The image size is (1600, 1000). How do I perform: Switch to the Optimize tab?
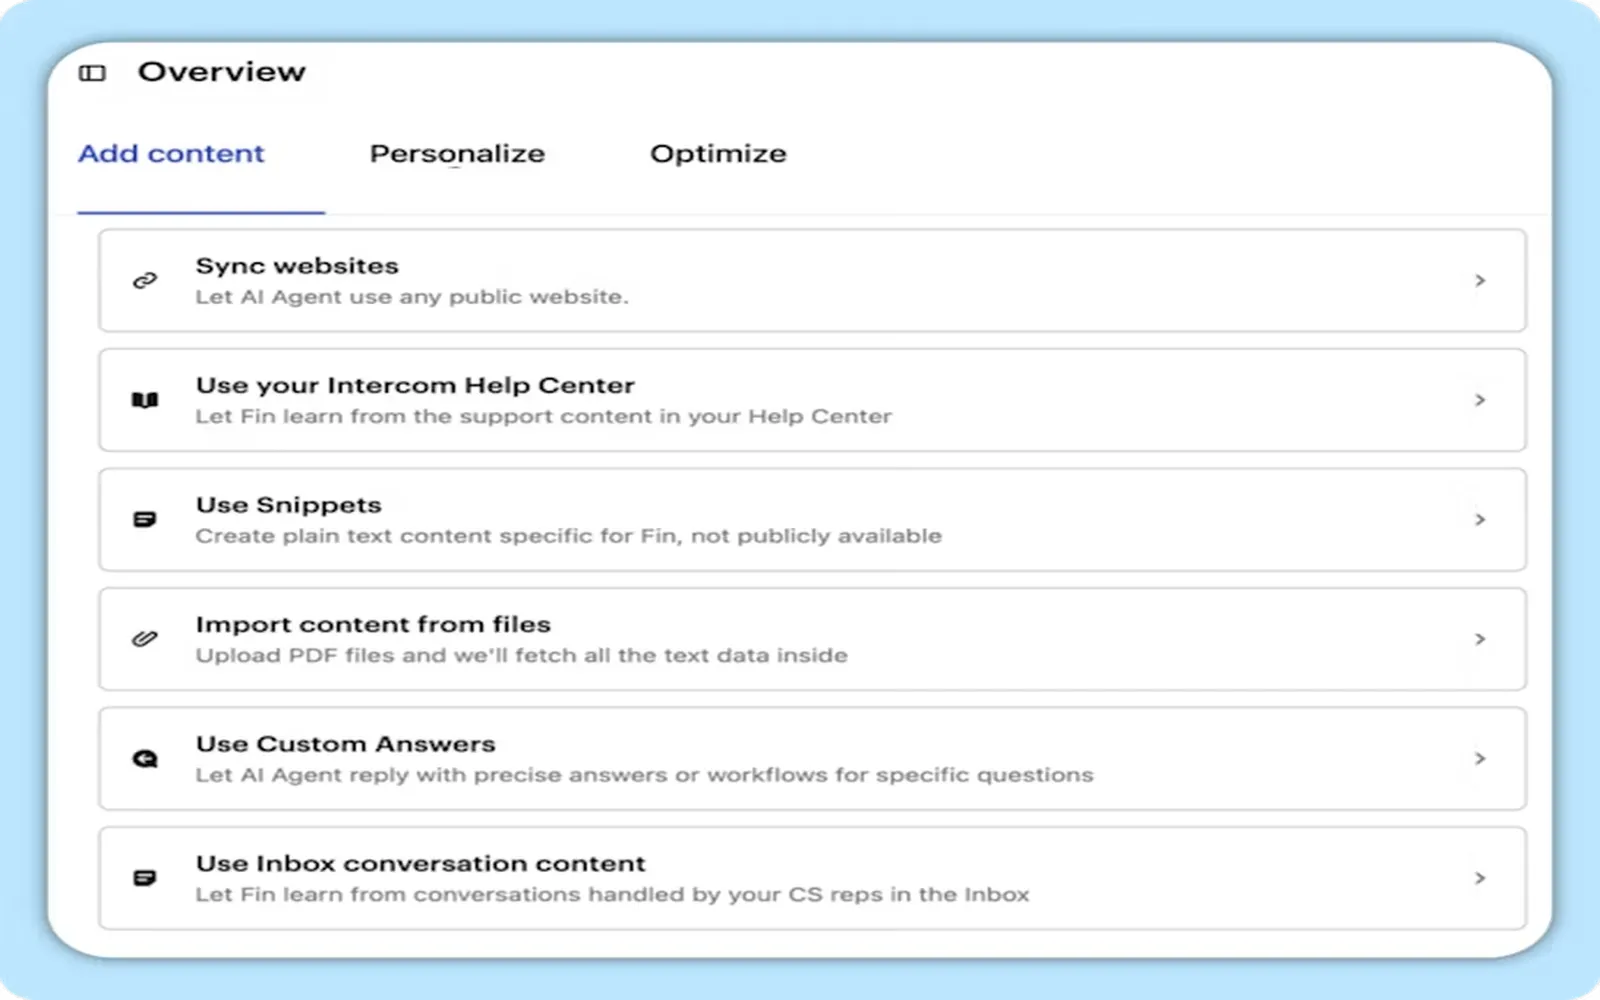tap(718, 154)
